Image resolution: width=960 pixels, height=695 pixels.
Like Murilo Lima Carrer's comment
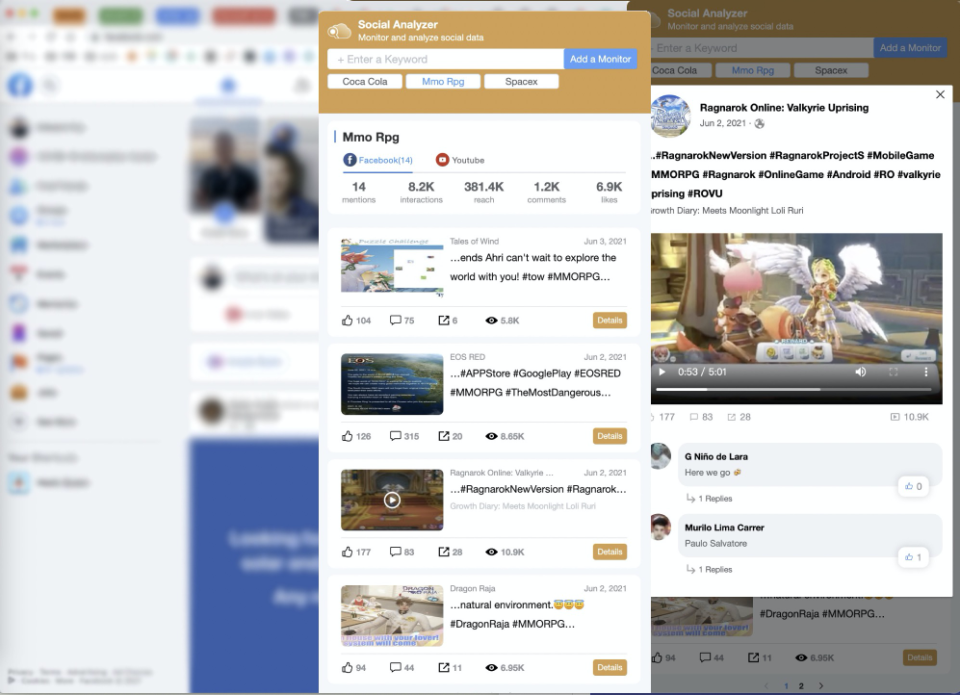click(913, 557)
